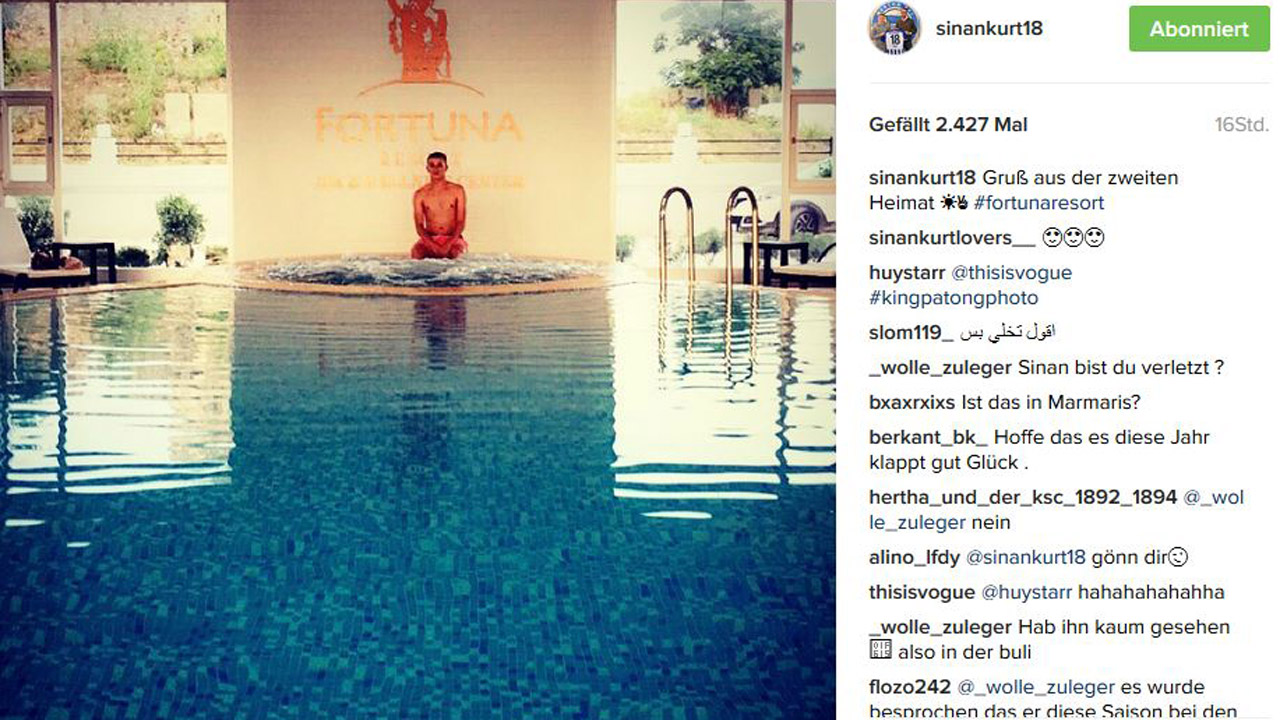Viewport: 1280px width, 720px height.
Task: Click the green Abonniert button
Action: (x=1199, y=29)
